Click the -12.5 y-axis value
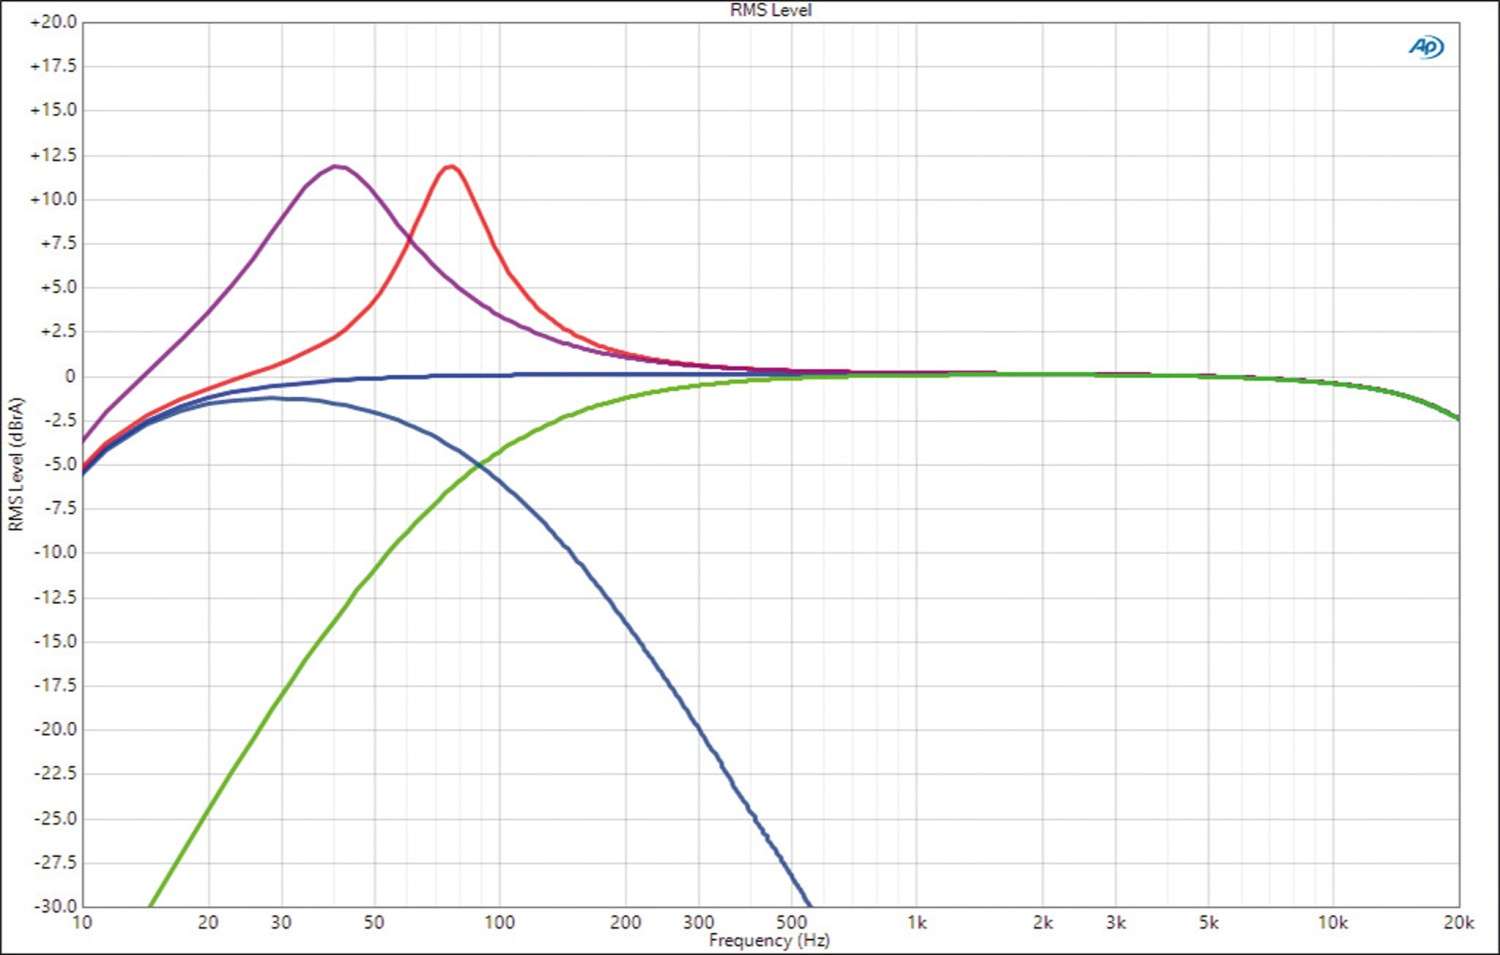1500x955 pixels. point(55,597)
